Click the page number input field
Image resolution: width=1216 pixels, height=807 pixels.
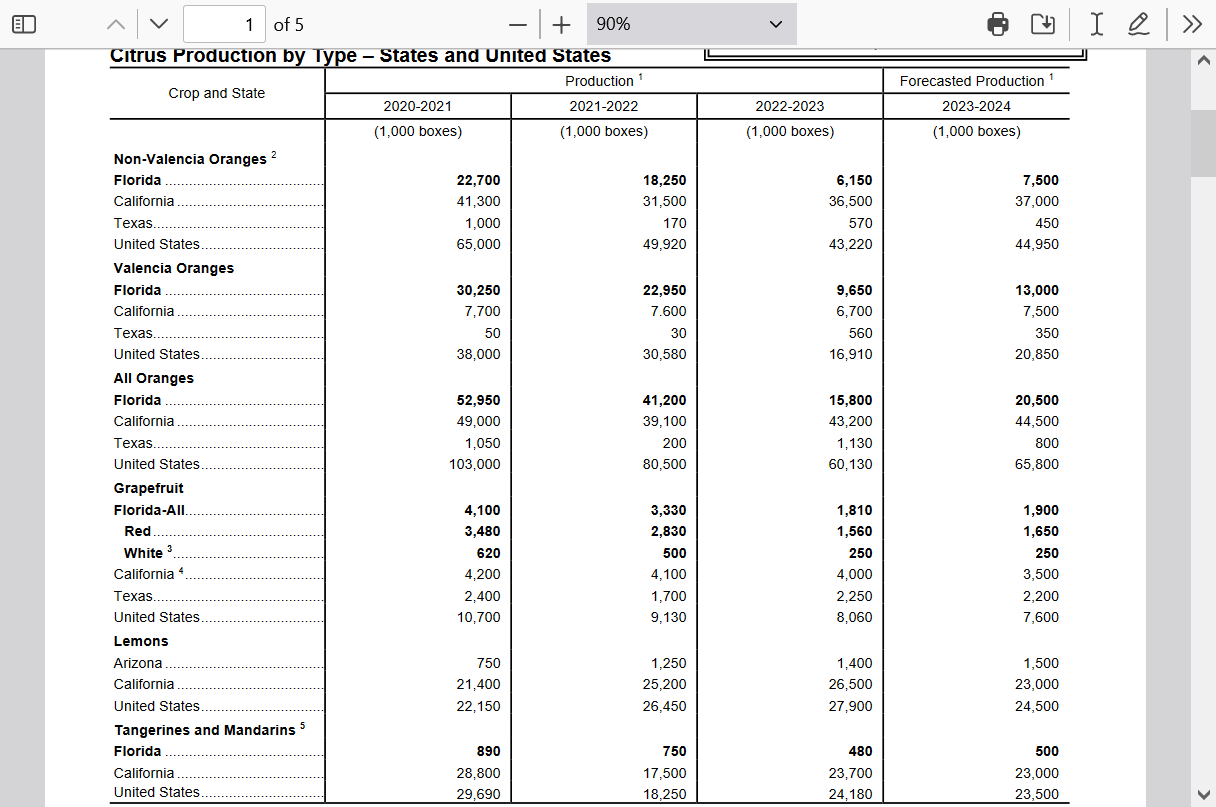coord(224,24)
